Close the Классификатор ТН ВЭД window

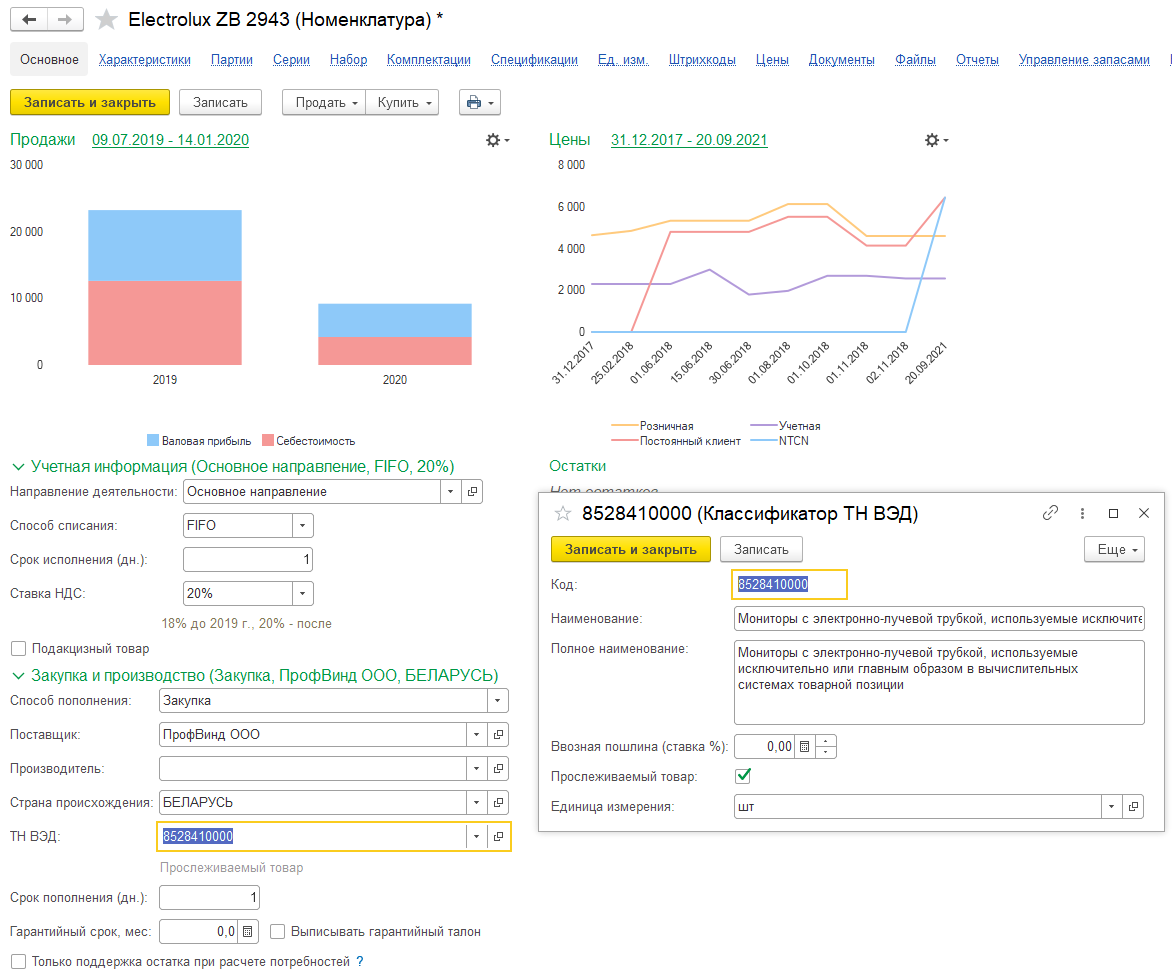click(x=1144, y=513)
